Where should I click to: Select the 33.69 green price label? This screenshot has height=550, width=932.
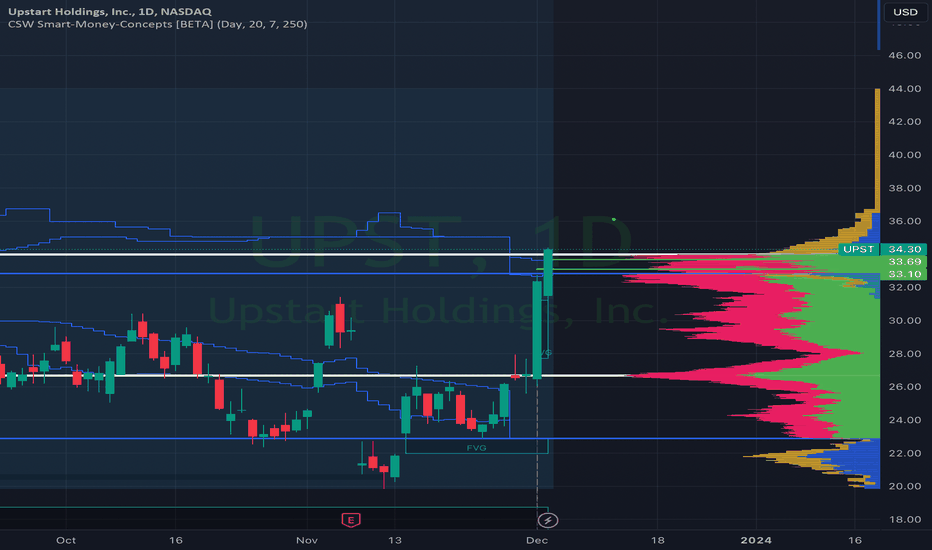(x=904, y=262)
